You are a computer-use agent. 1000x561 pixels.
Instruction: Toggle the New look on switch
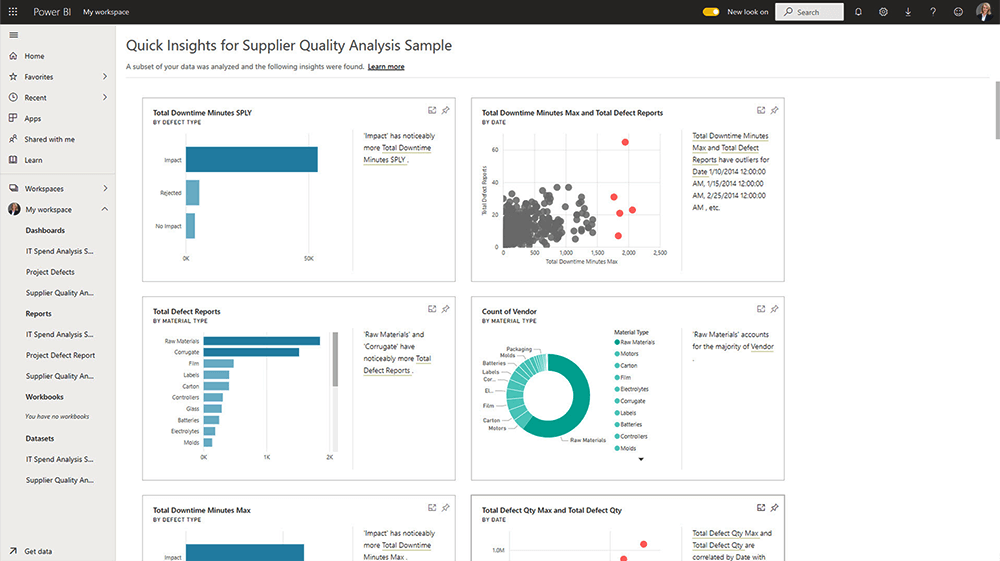(711, 12)
